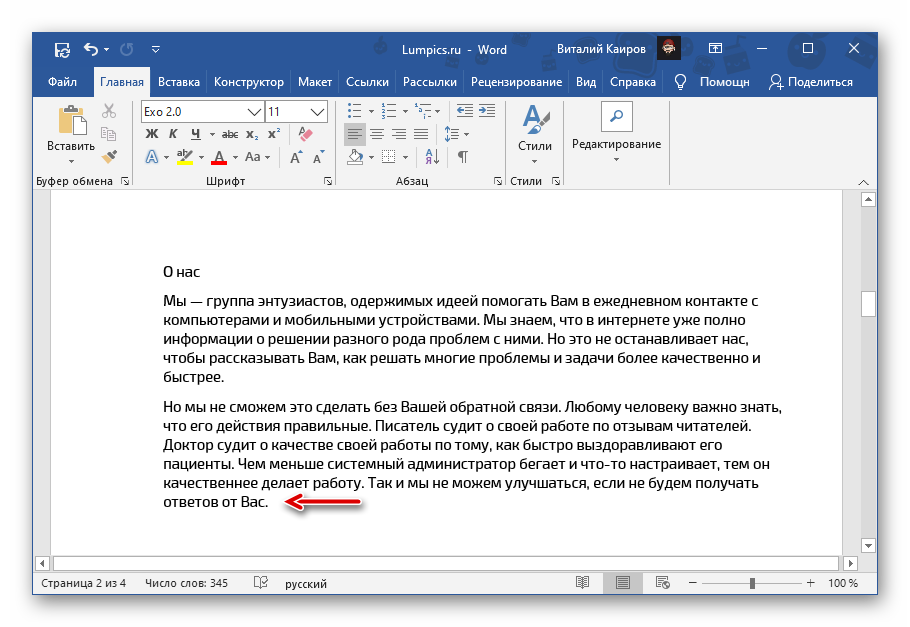This screenshot has height=627, width=910.
Task: Click the Вставить paste icon
Action: 72,120
